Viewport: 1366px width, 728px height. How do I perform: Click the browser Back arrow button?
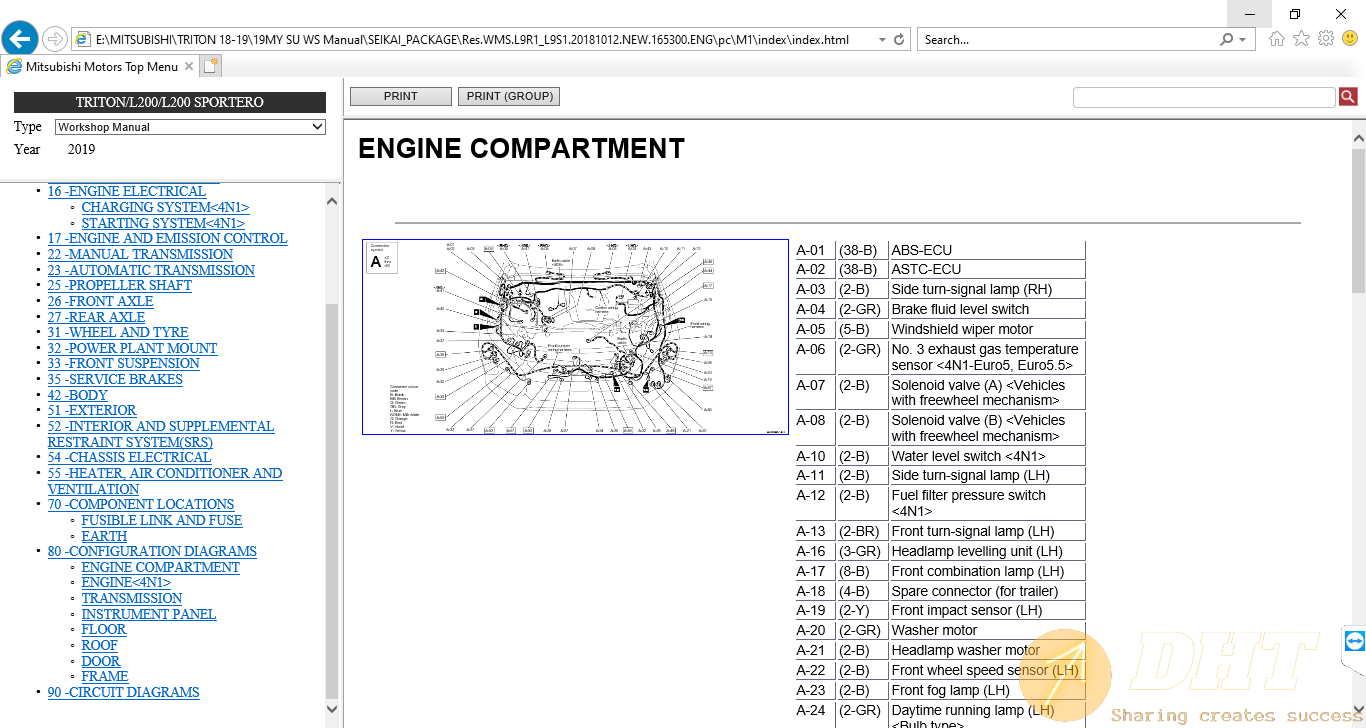20,39
